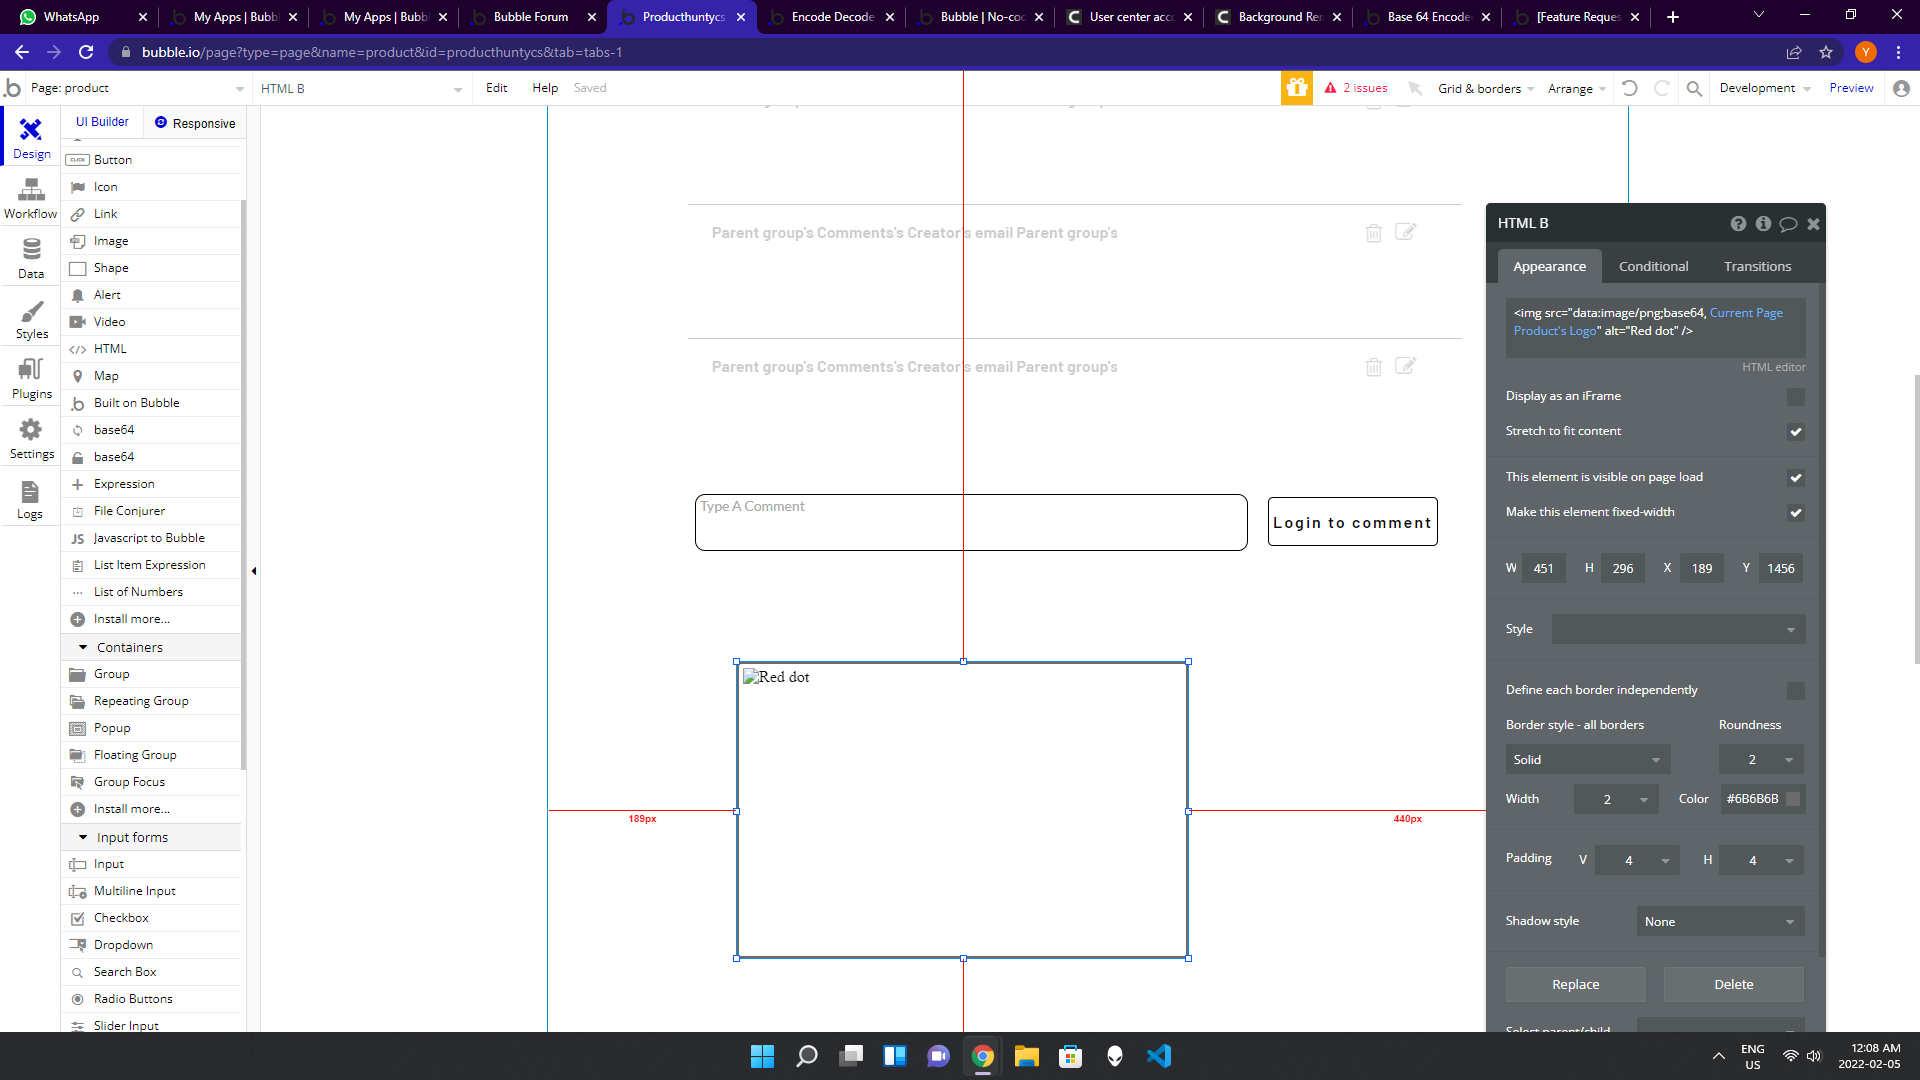This screenshot has height=1080, width=1920.
Task: Switch to the Conditional tab
Action: pos(1653,266)
